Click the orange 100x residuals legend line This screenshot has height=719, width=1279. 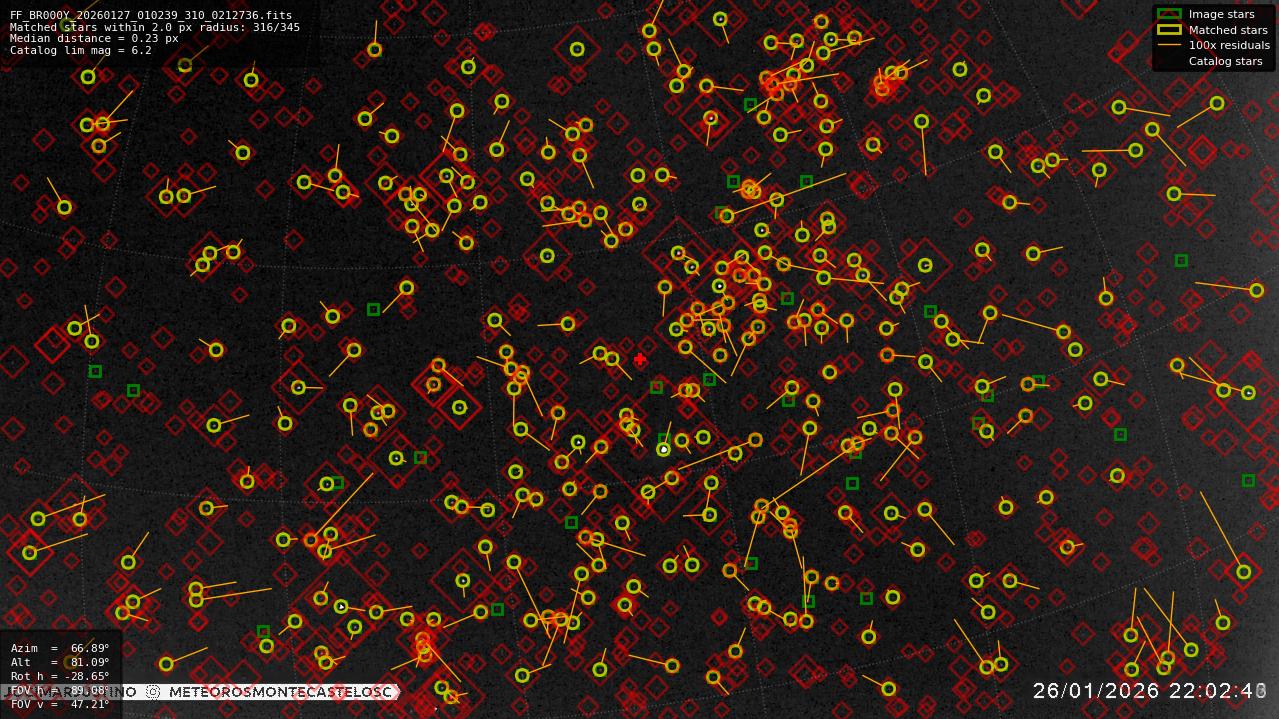click(1169, 45)
